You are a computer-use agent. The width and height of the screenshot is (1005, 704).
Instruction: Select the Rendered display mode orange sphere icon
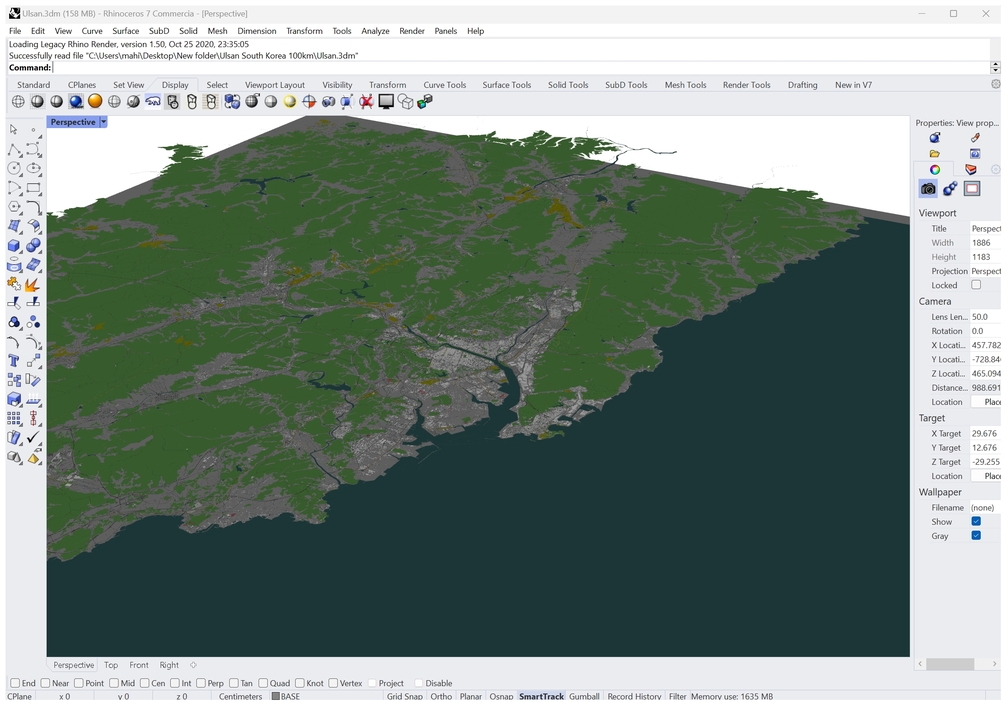(x=95, y=101)
